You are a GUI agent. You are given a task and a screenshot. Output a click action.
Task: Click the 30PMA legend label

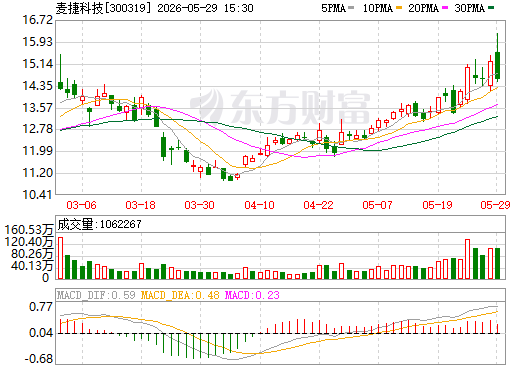tap(470, 8)
